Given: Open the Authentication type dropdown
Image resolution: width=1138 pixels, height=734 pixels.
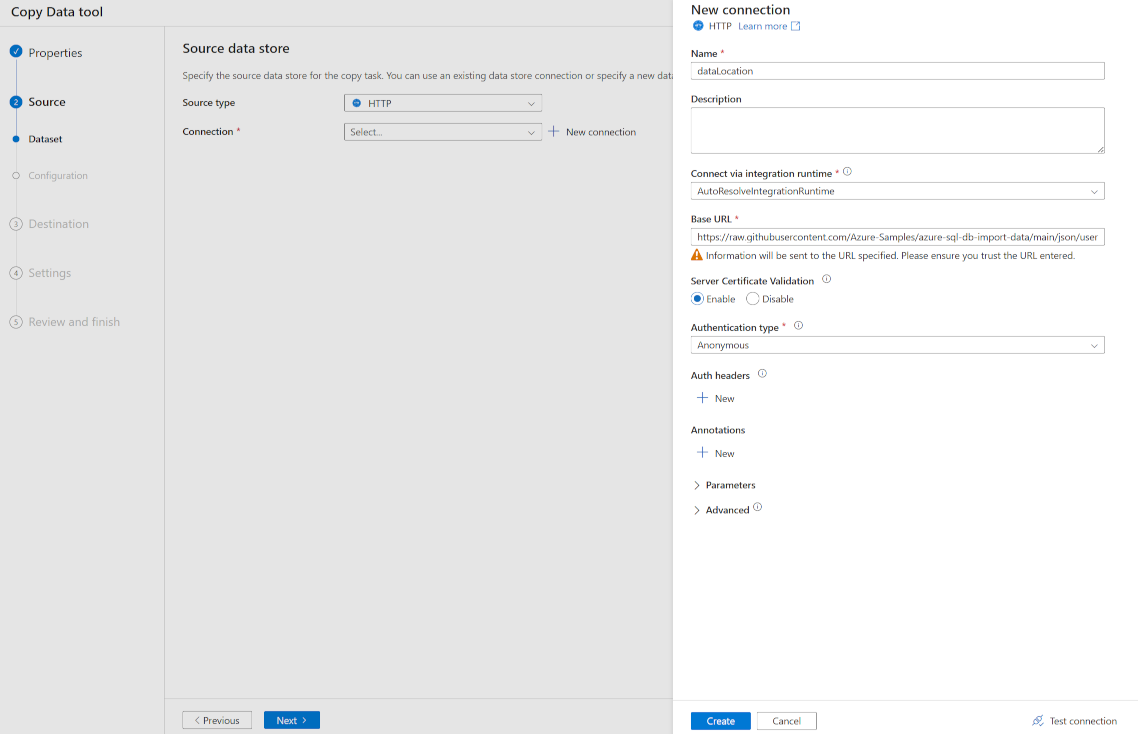Looking at the screenshot, I should click(897, 344).
